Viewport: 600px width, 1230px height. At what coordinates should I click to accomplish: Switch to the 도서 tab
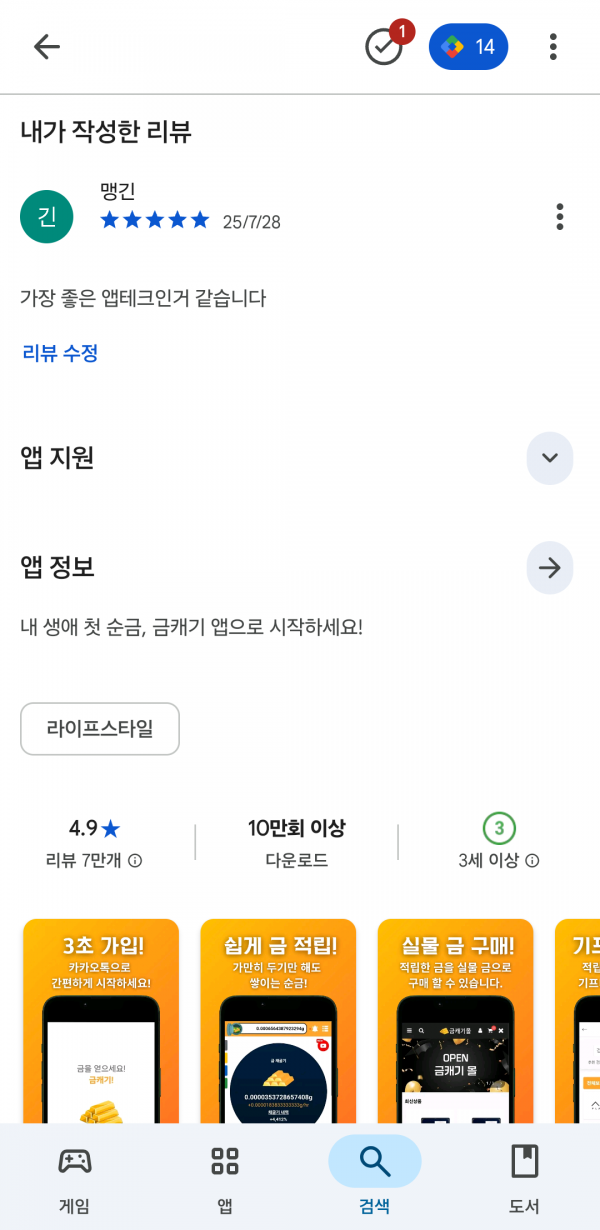525,1178
